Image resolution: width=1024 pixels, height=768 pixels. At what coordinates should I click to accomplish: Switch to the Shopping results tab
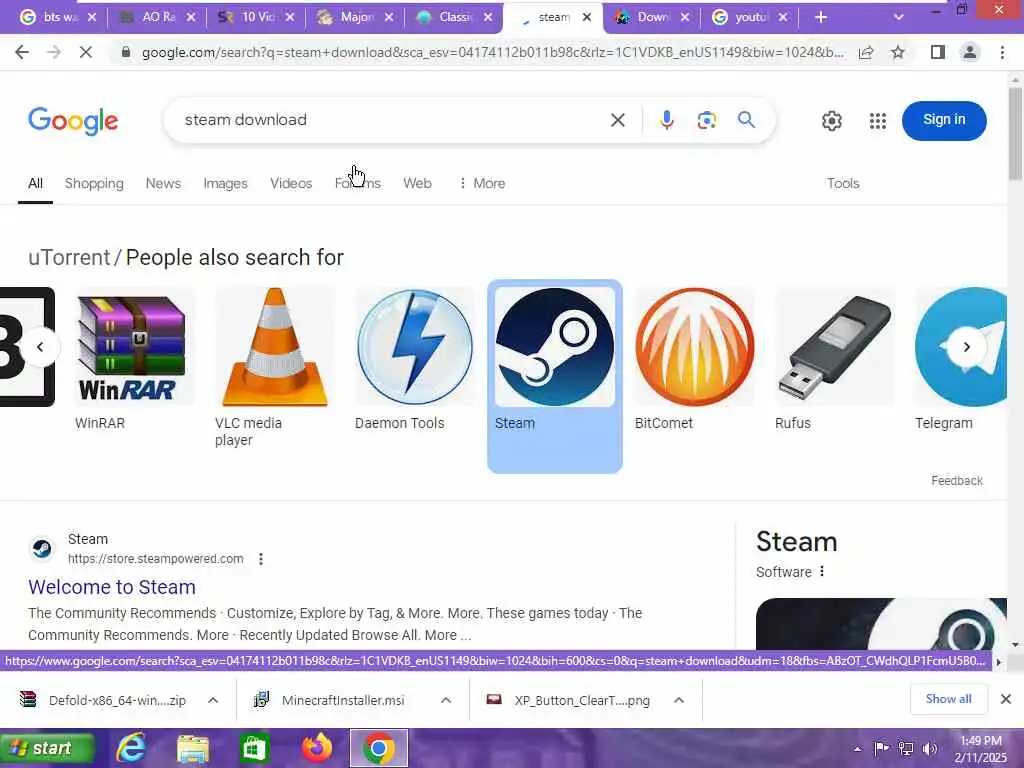pos(94,184)
